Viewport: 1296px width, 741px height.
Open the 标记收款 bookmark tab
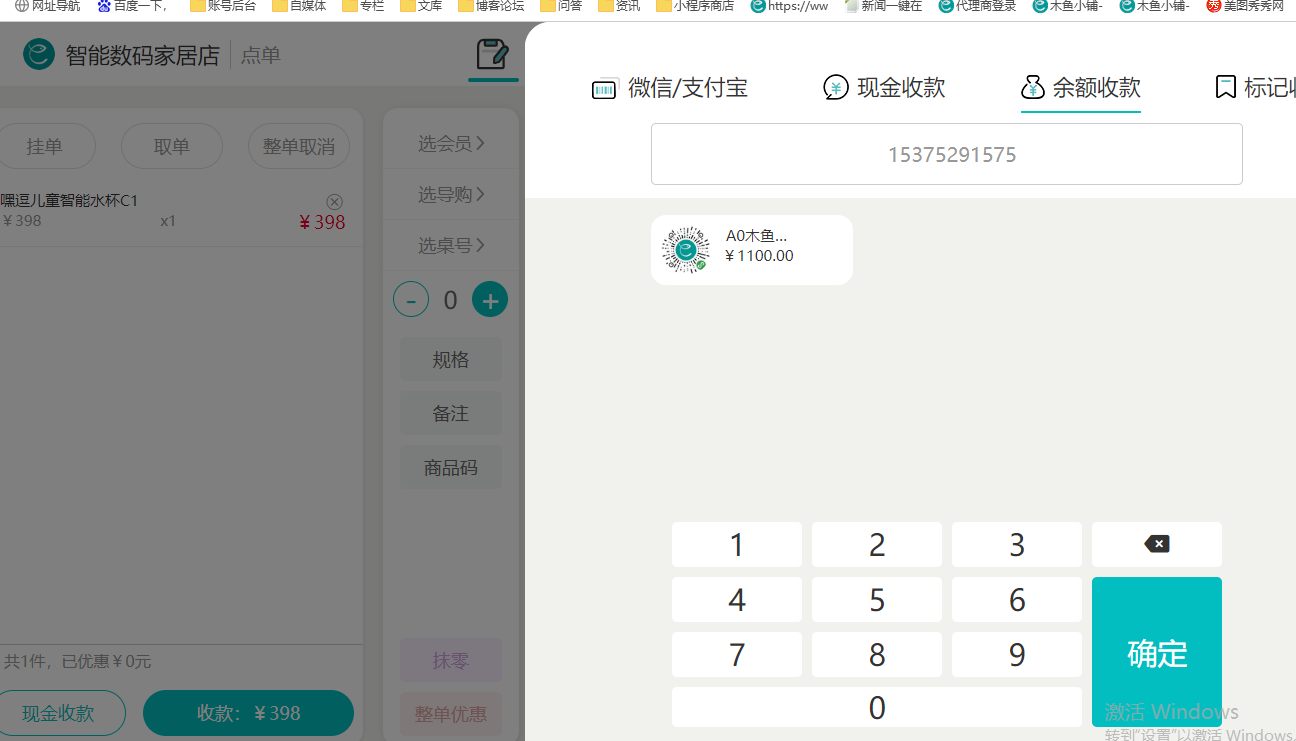point(1255,88)
